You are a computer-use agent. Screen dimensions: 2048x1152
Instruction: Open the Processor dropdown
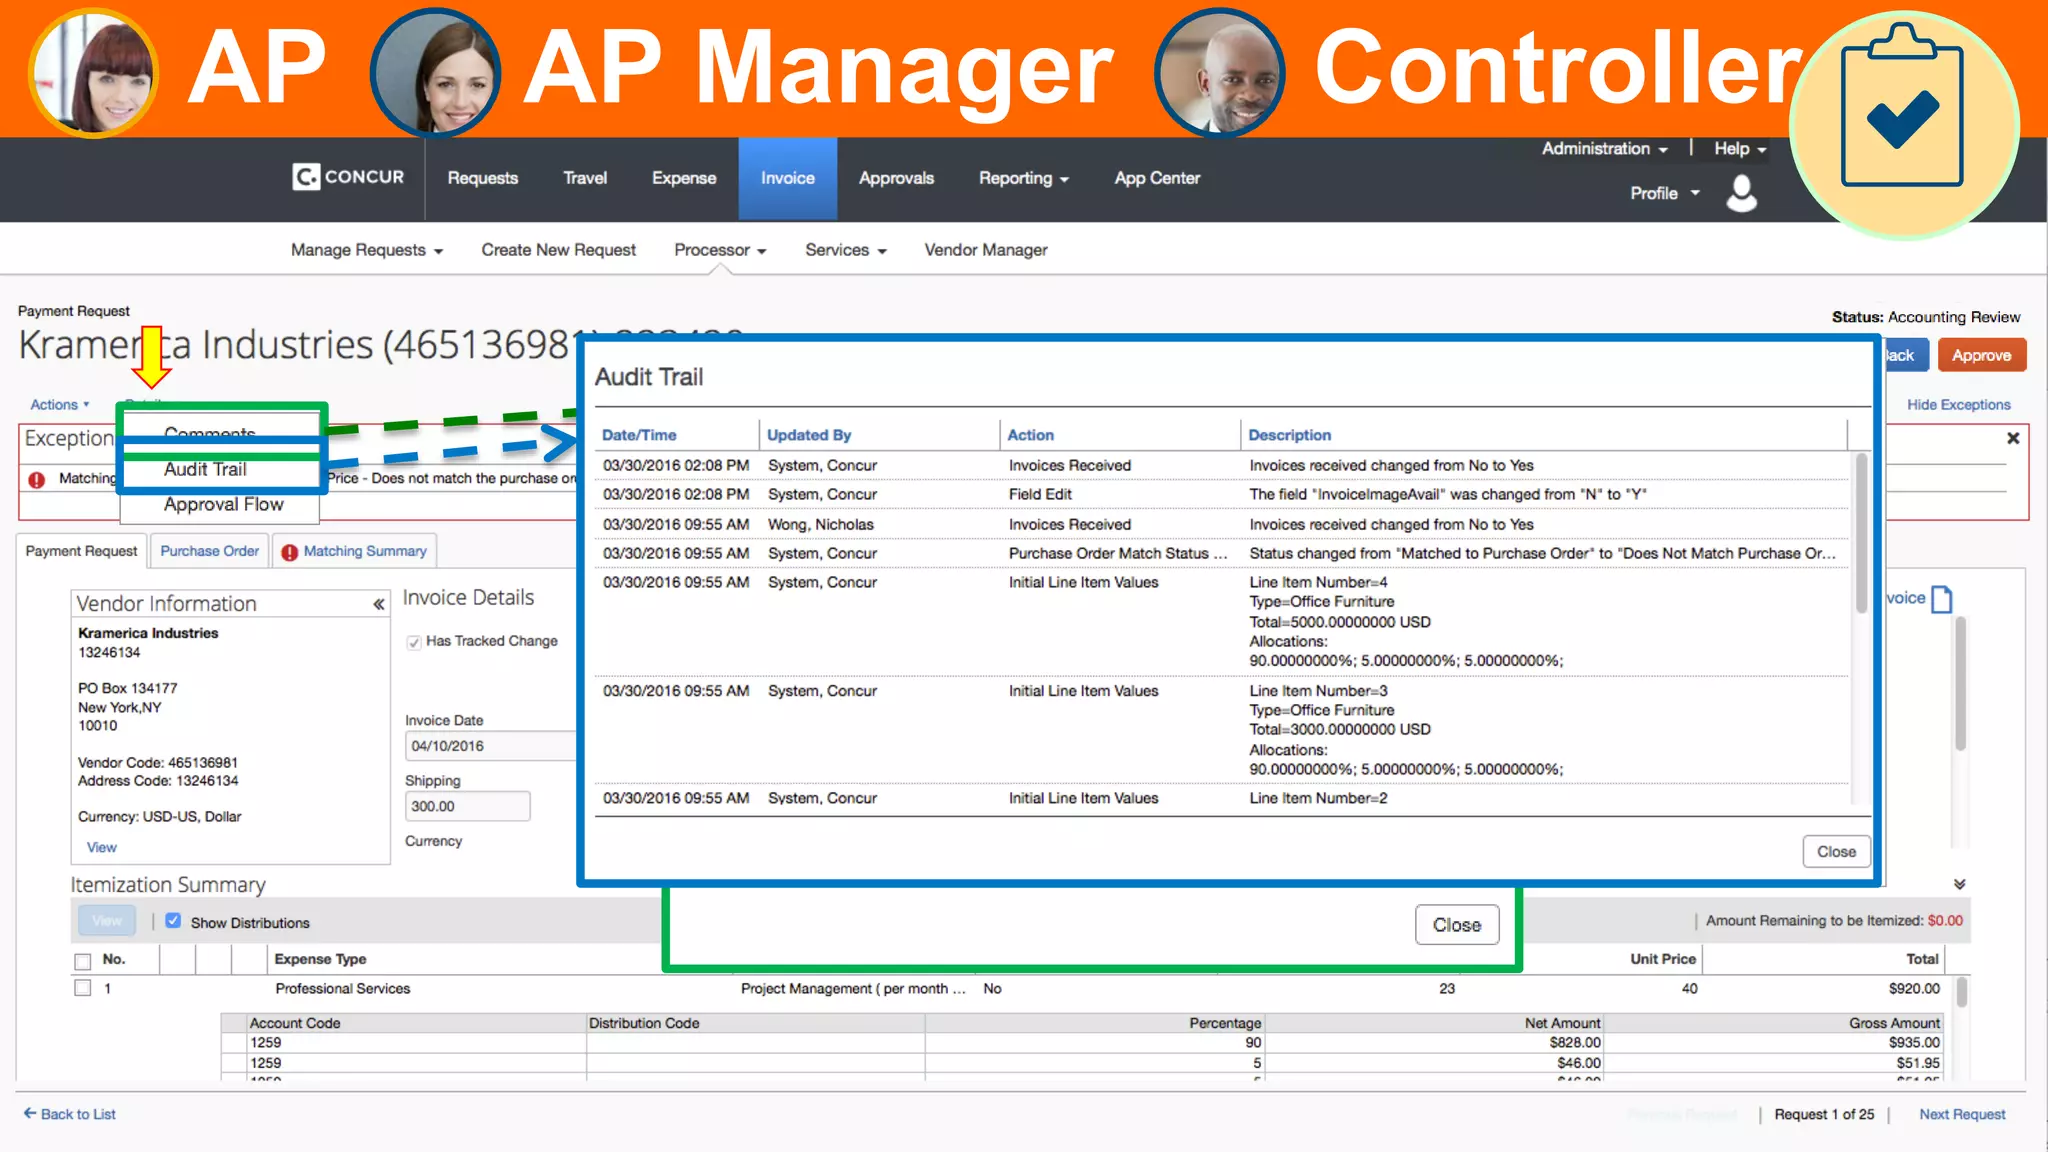[720, 250]
